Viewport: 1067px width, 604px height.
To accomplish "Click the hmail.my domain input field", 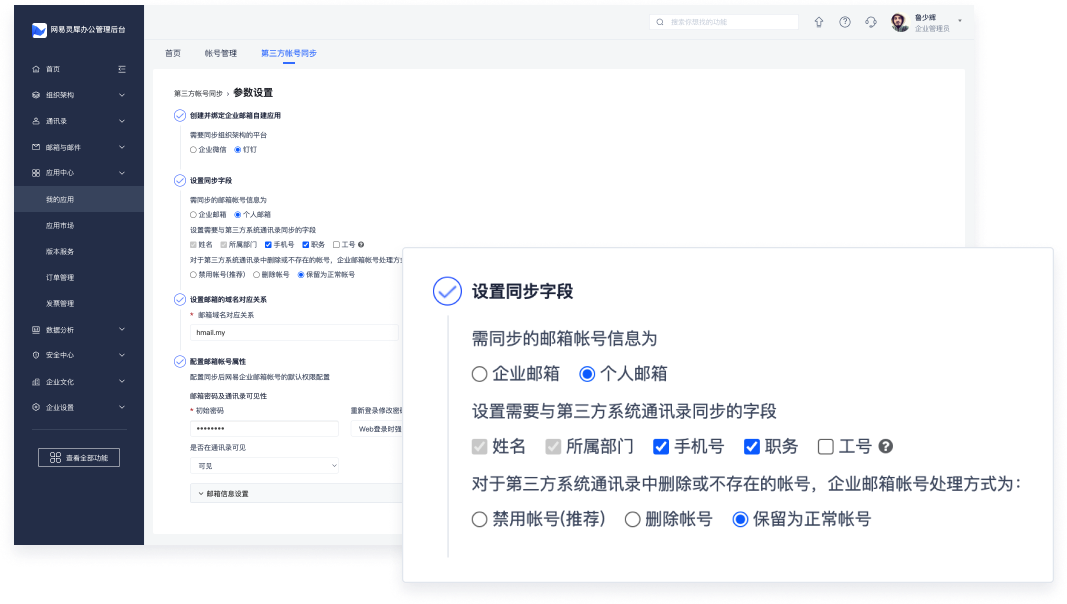I will point(293,332).
